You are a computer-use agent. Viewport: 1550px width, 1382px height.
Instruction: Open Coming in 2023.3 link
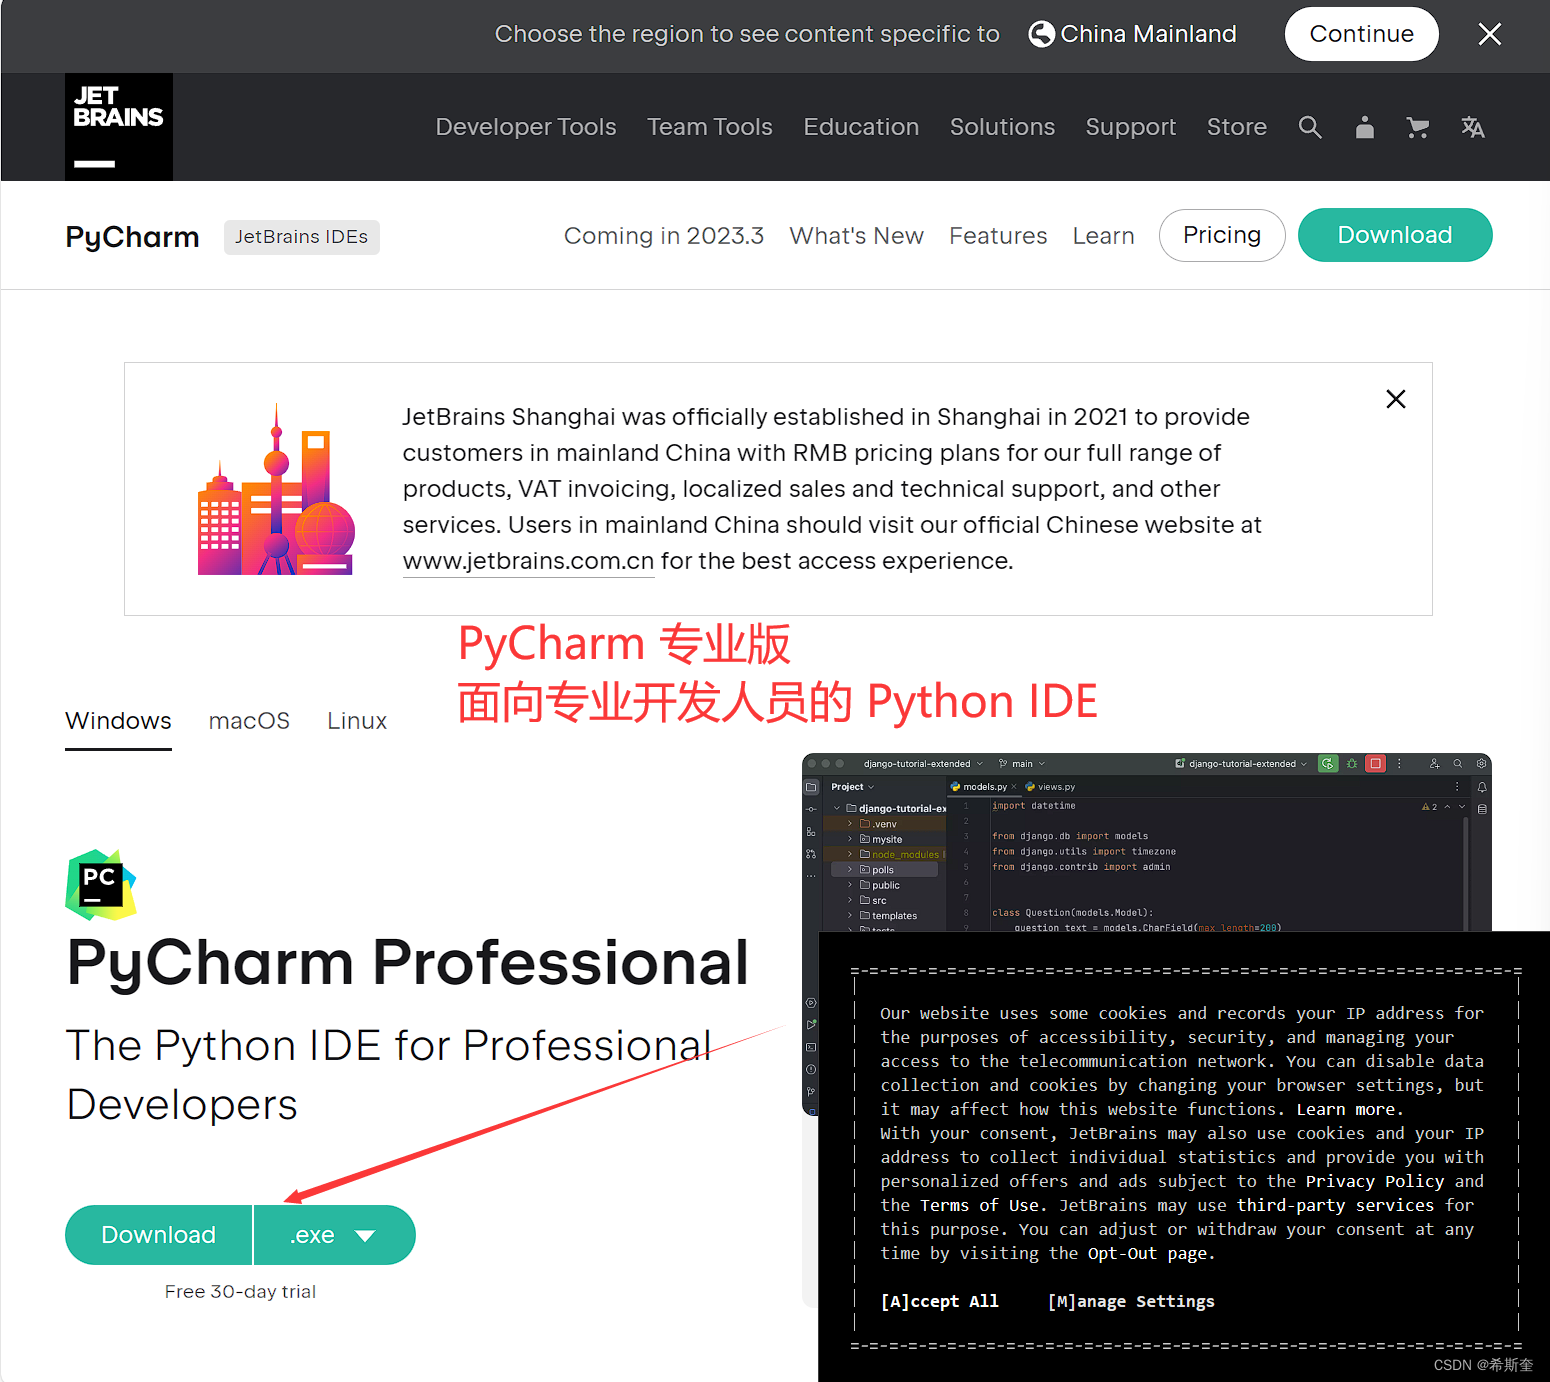click(664, 236)
